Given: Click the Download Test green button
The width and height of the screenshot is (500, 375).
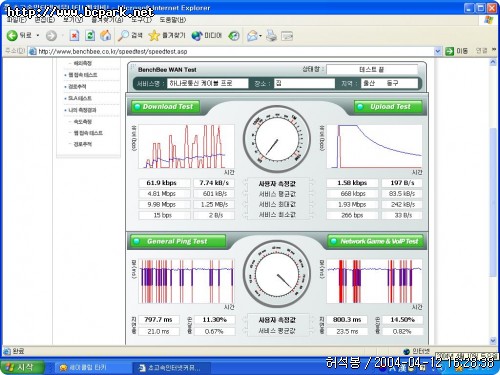Looking at the screenshot, I should 165,107.
